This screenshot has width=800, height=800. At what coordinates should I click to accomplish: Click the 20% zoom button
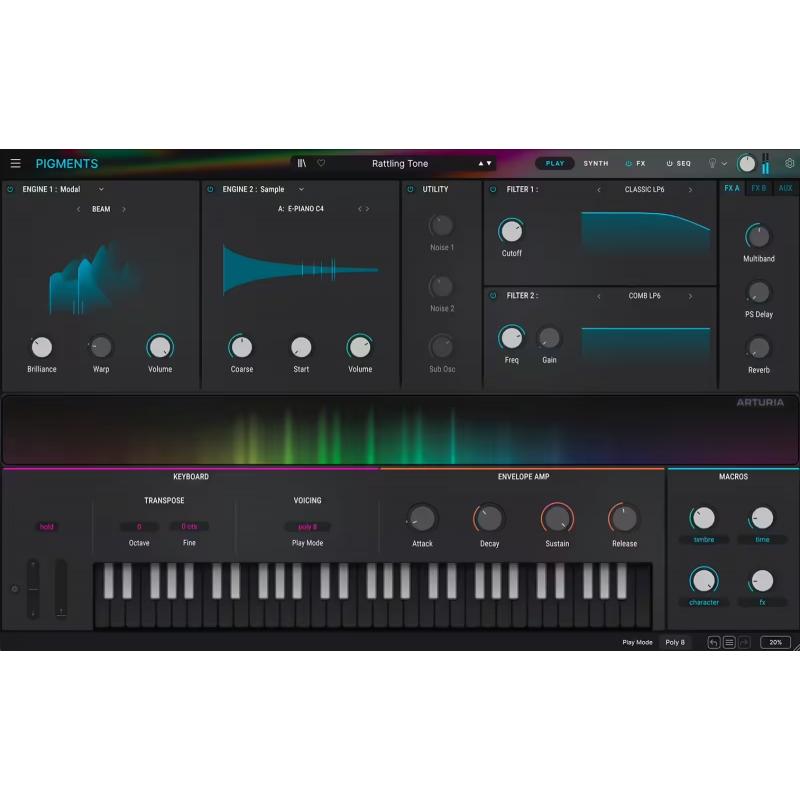pos(775,642)
